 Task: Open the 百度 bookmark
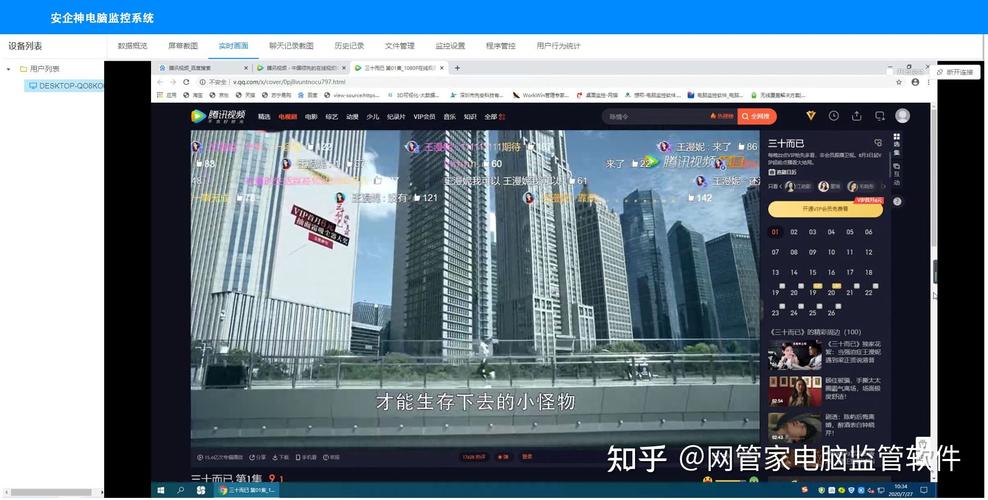pos(308,95)
